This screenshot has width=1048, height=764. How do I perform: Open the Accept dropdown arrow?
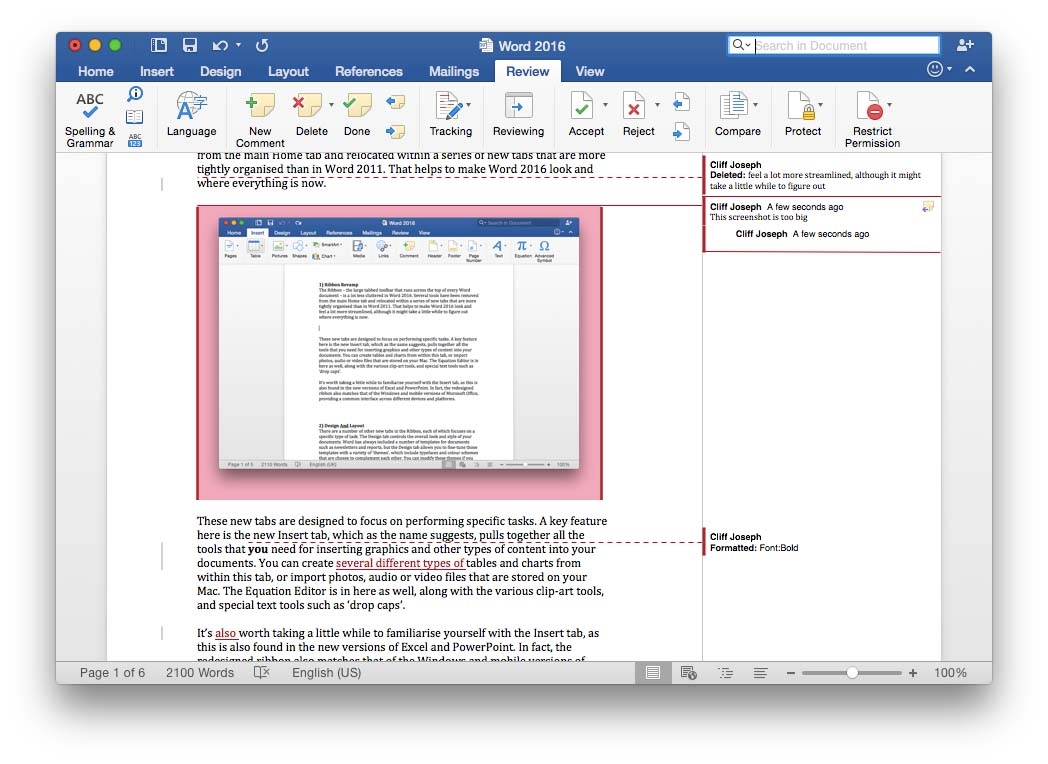coord(606,105)
